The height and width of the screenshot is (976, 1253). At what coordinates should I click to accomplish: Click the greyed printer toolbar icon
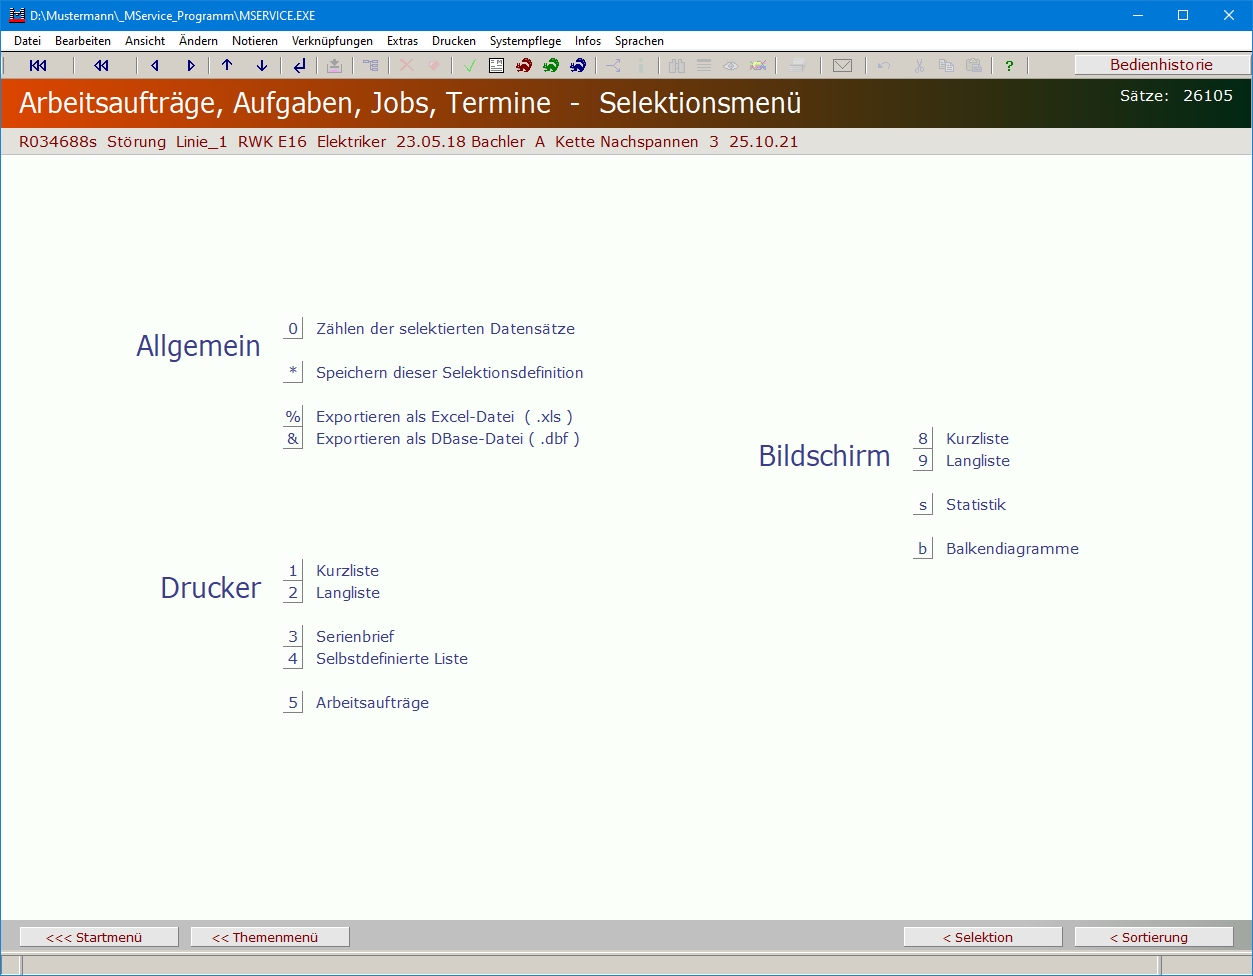(797, 66)
